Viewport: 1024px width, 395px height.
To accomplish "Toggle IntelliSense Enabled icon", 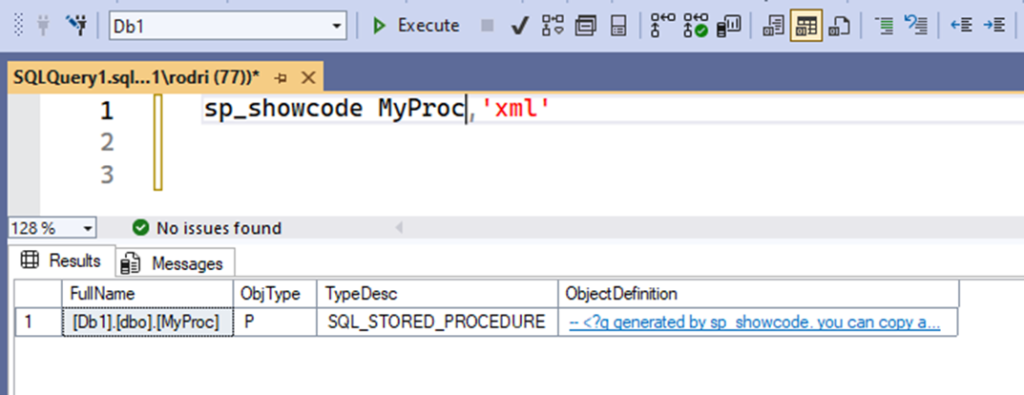I will click(618, 26).
